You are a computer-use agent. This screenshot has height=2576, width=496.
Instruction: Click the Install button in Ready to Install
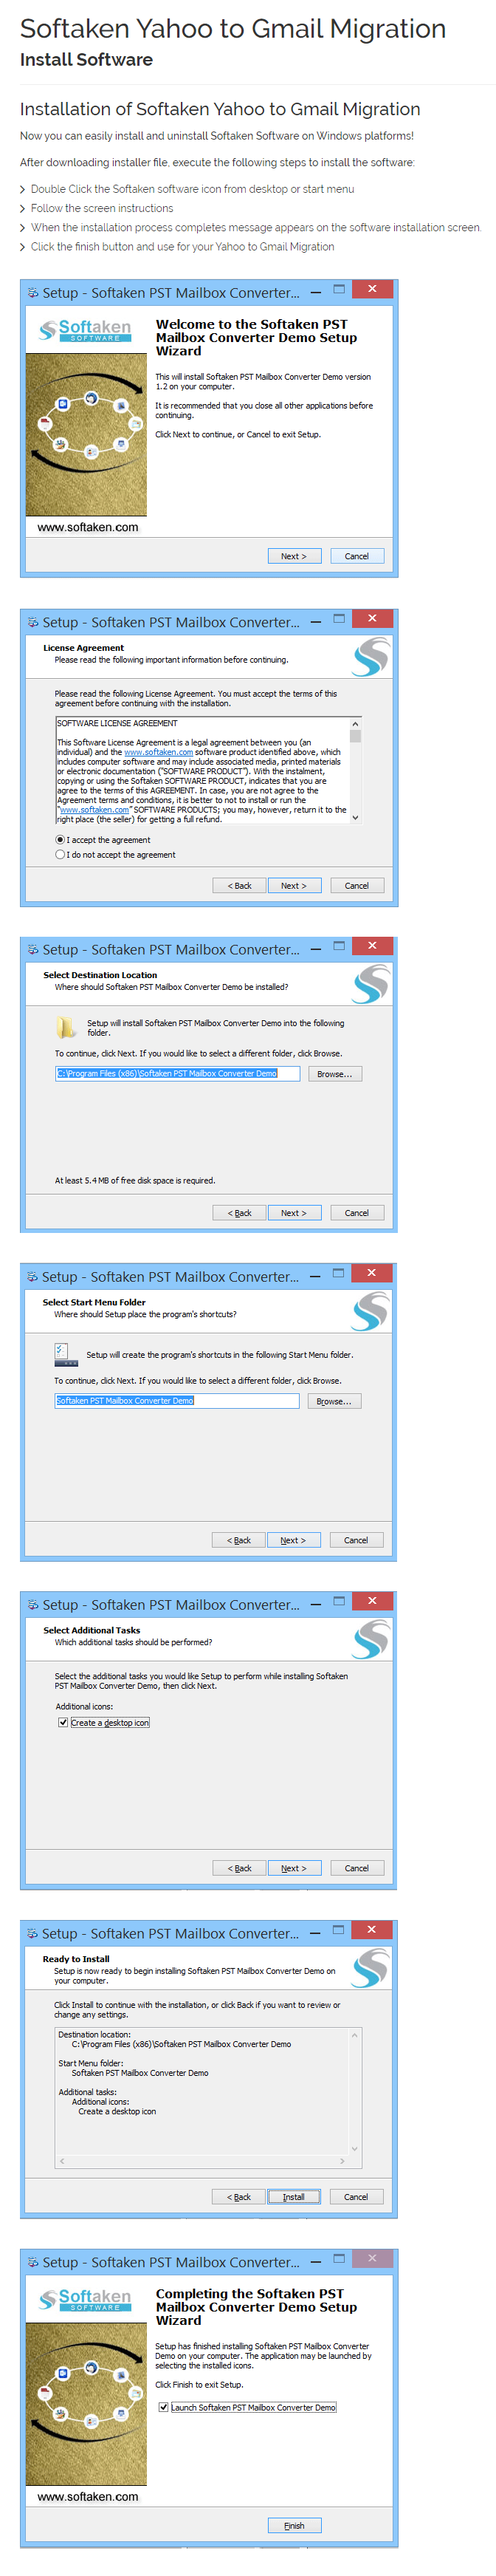tap(294, 2197)
